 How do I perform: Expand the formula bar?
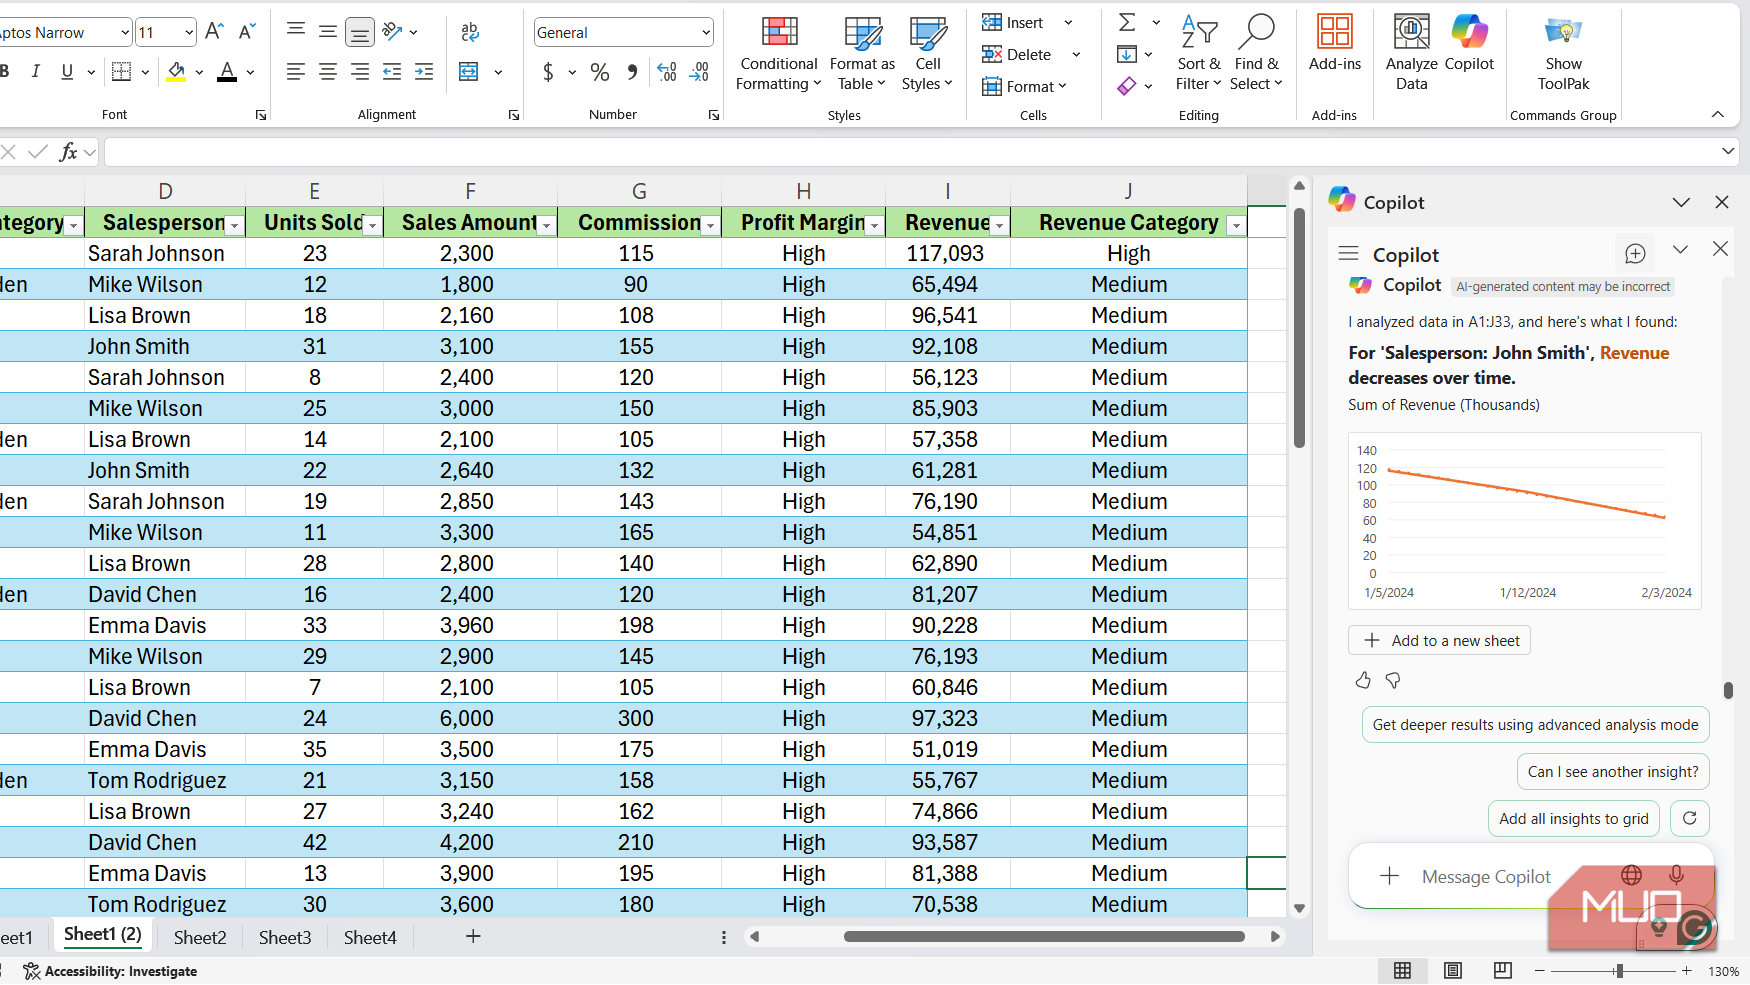tap(1728, 152)
